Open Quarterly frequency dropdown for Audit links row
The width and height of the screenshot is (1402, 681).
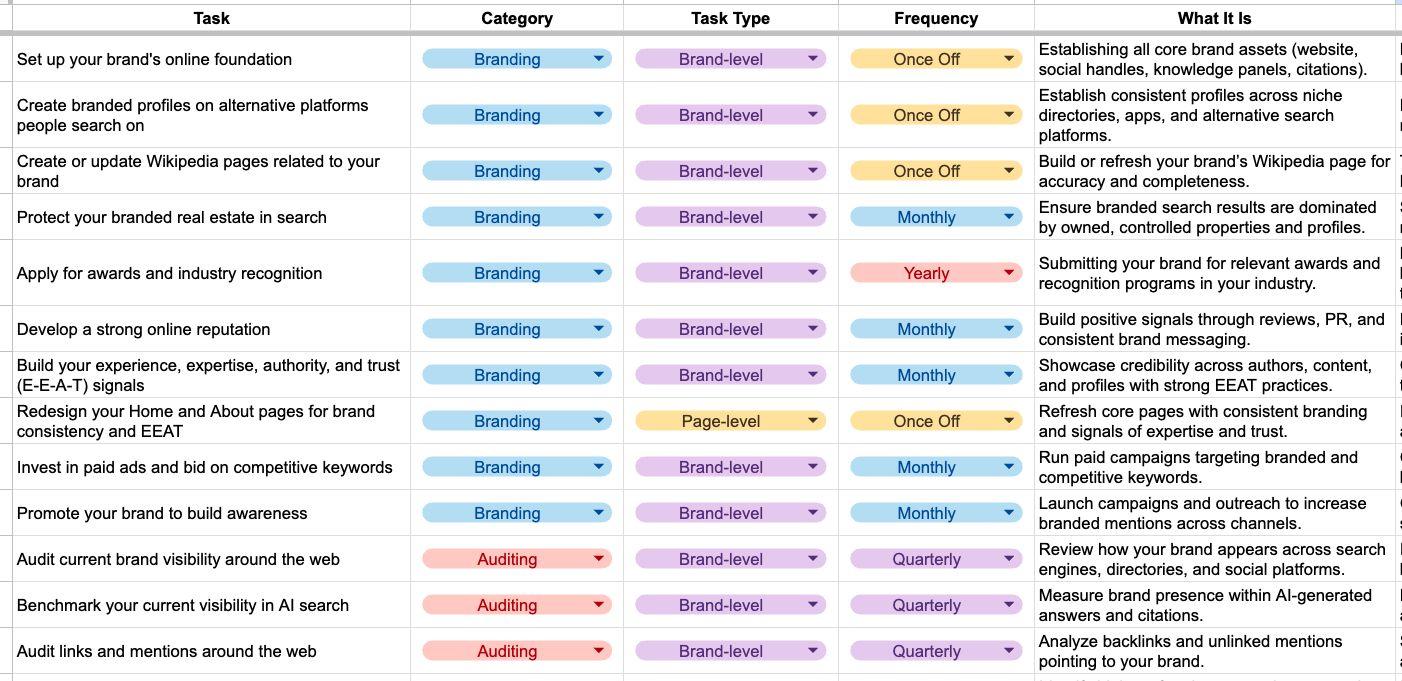(x=936, y=651)
